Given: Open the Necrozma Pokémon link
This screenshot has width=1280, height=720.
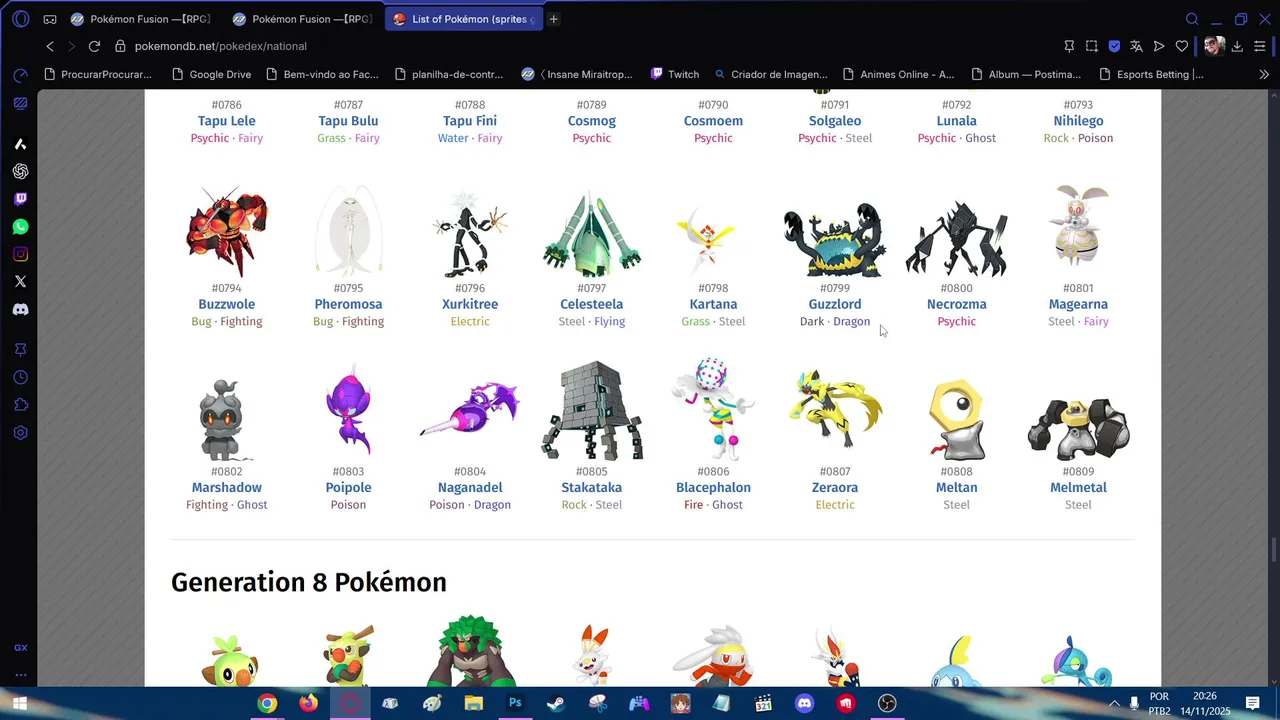Looking at the screenshot, I should tap(957, 304).
